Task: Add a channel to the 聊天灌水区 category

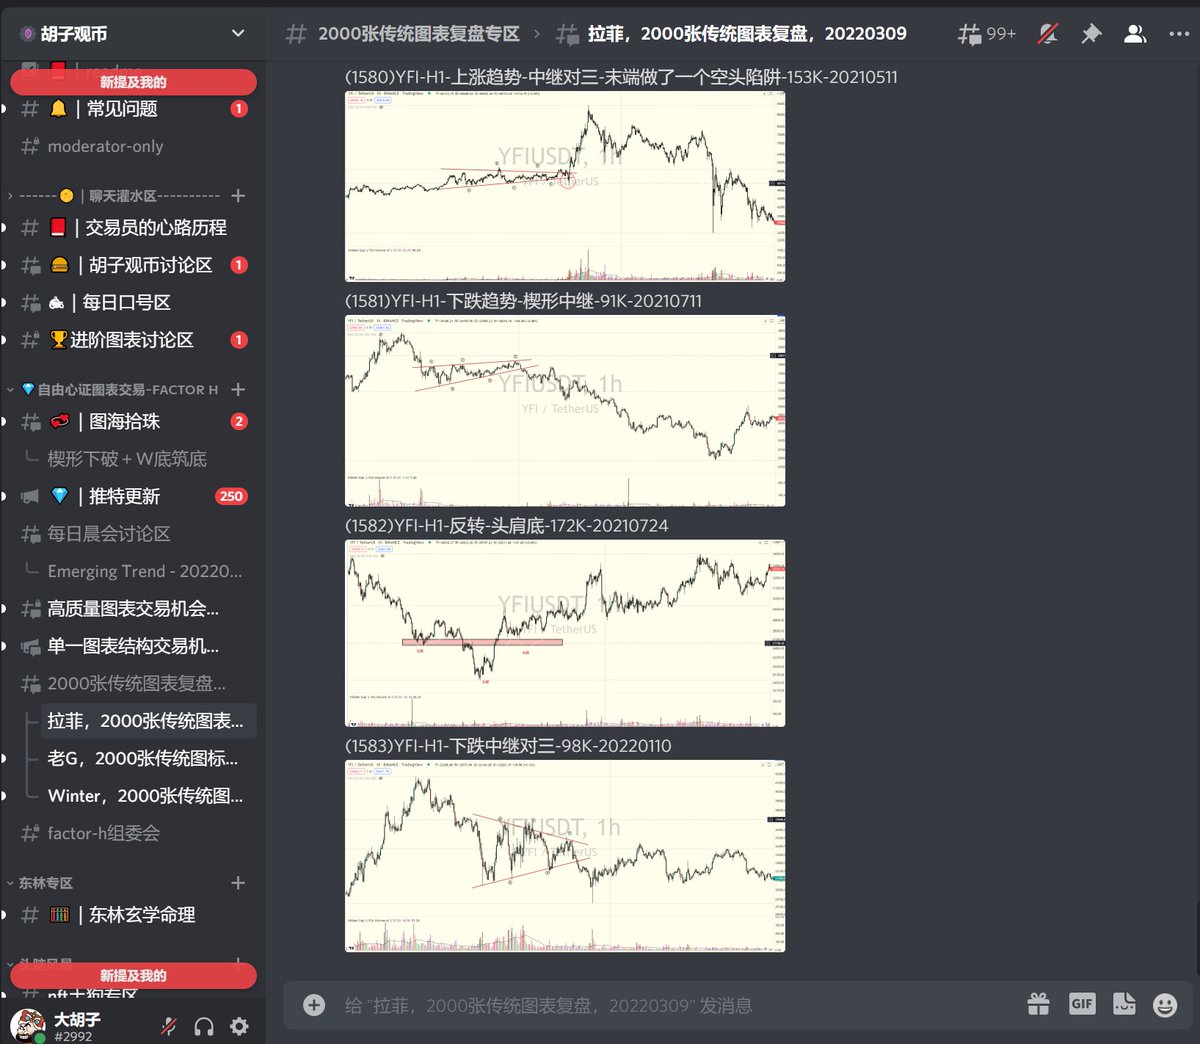Action: tap(238, 196)
